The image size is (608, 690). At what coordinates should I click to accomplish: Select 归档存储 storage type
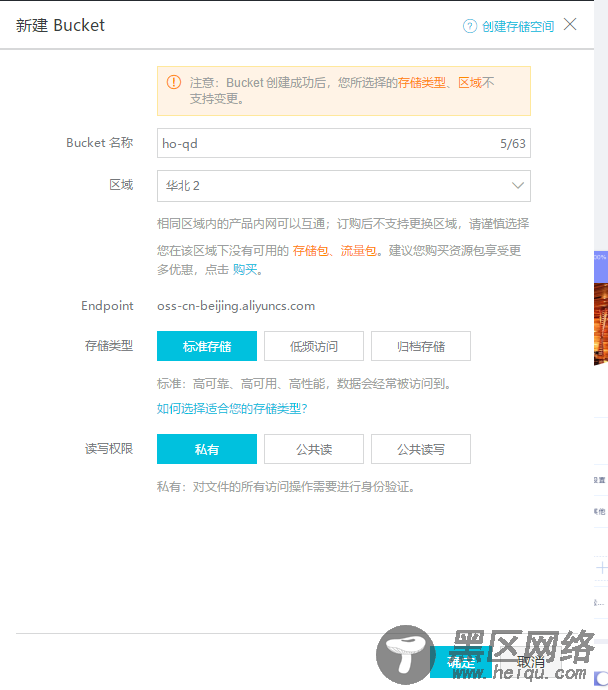(x=421, y=346)
